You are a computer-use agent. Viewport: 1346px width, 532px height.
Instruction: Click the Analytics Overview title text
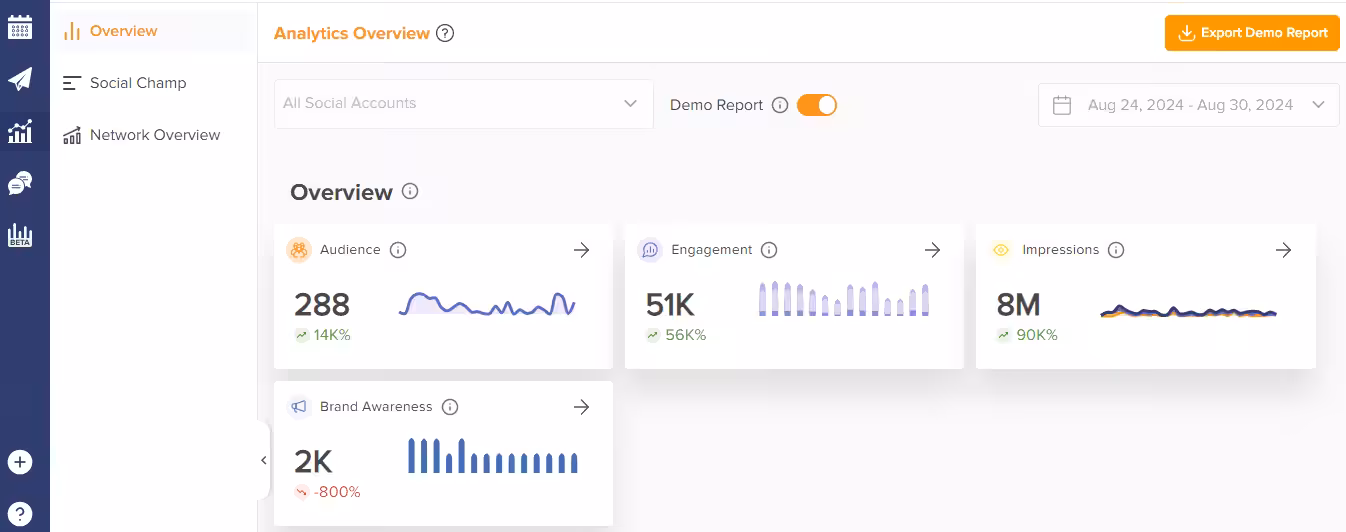pyautogui.click(x=352, y=33)
